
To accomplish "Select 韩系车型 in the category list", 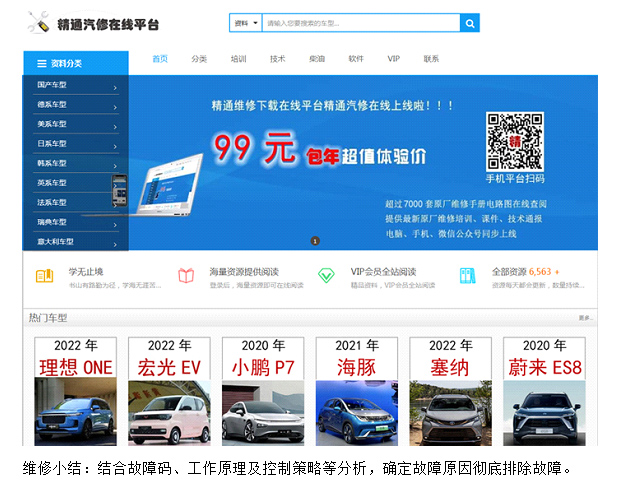I will click(52, 163).
